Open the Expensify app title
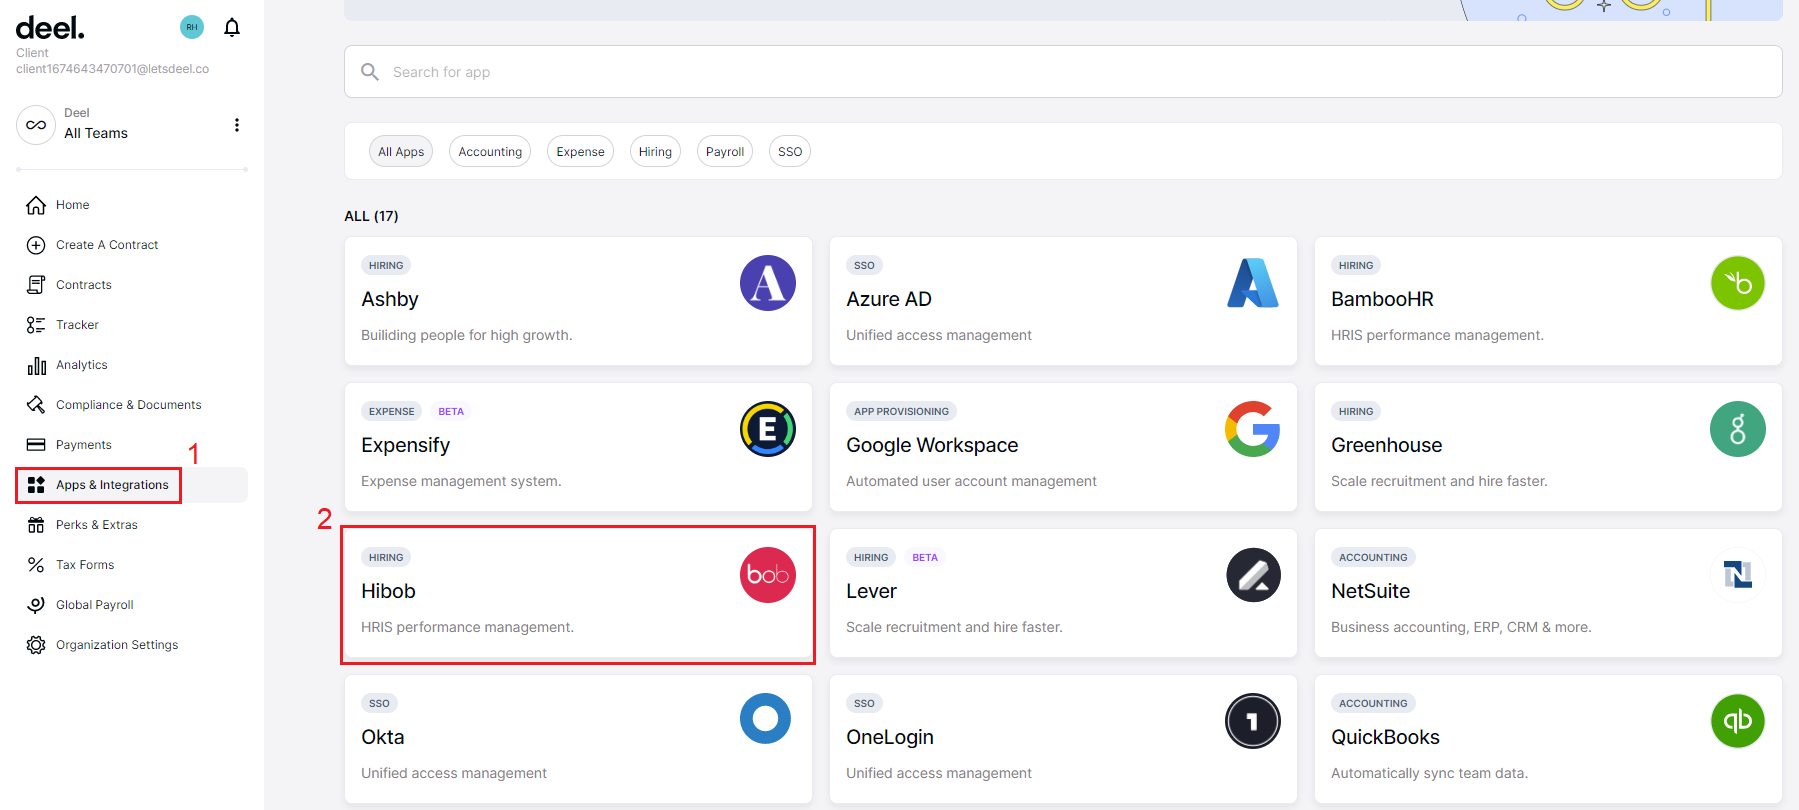 tap(406, 445)
